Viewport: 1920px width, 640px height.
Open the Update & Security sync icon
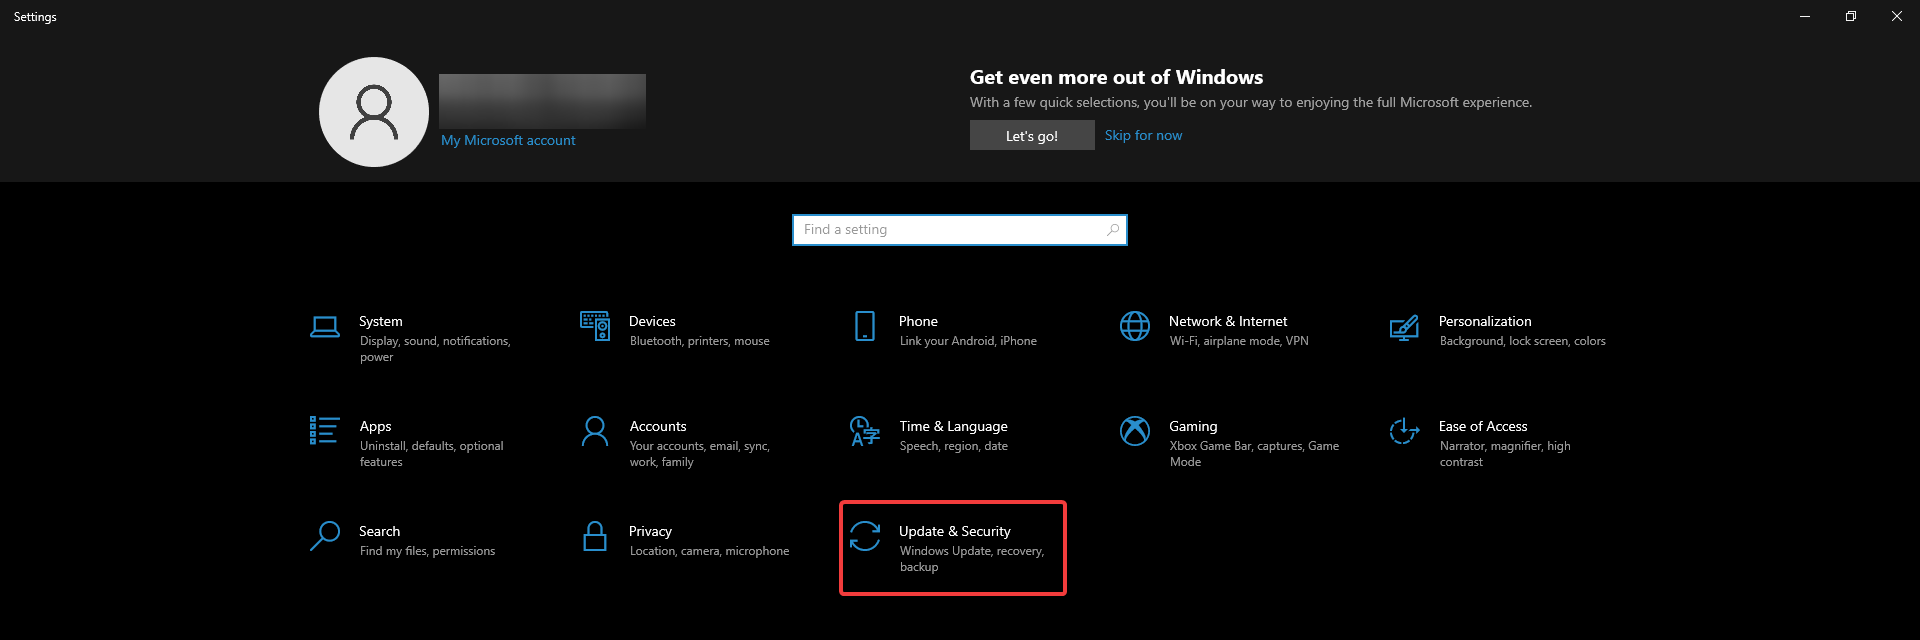point(865,536)
